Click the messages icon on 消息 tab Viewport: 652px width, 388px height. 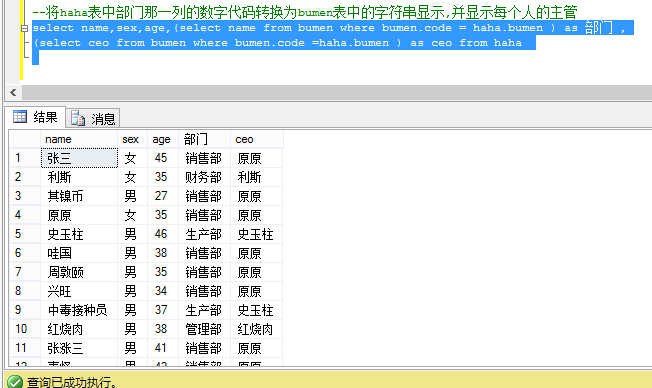[78, 118]
